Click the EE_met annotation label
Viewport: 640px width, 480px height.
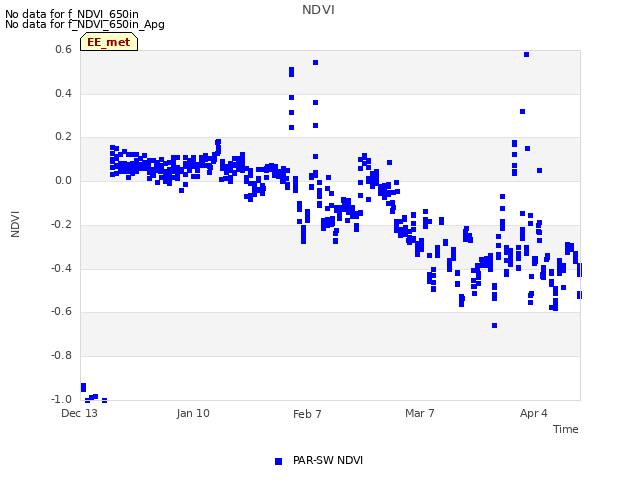(x=109, y=42)
